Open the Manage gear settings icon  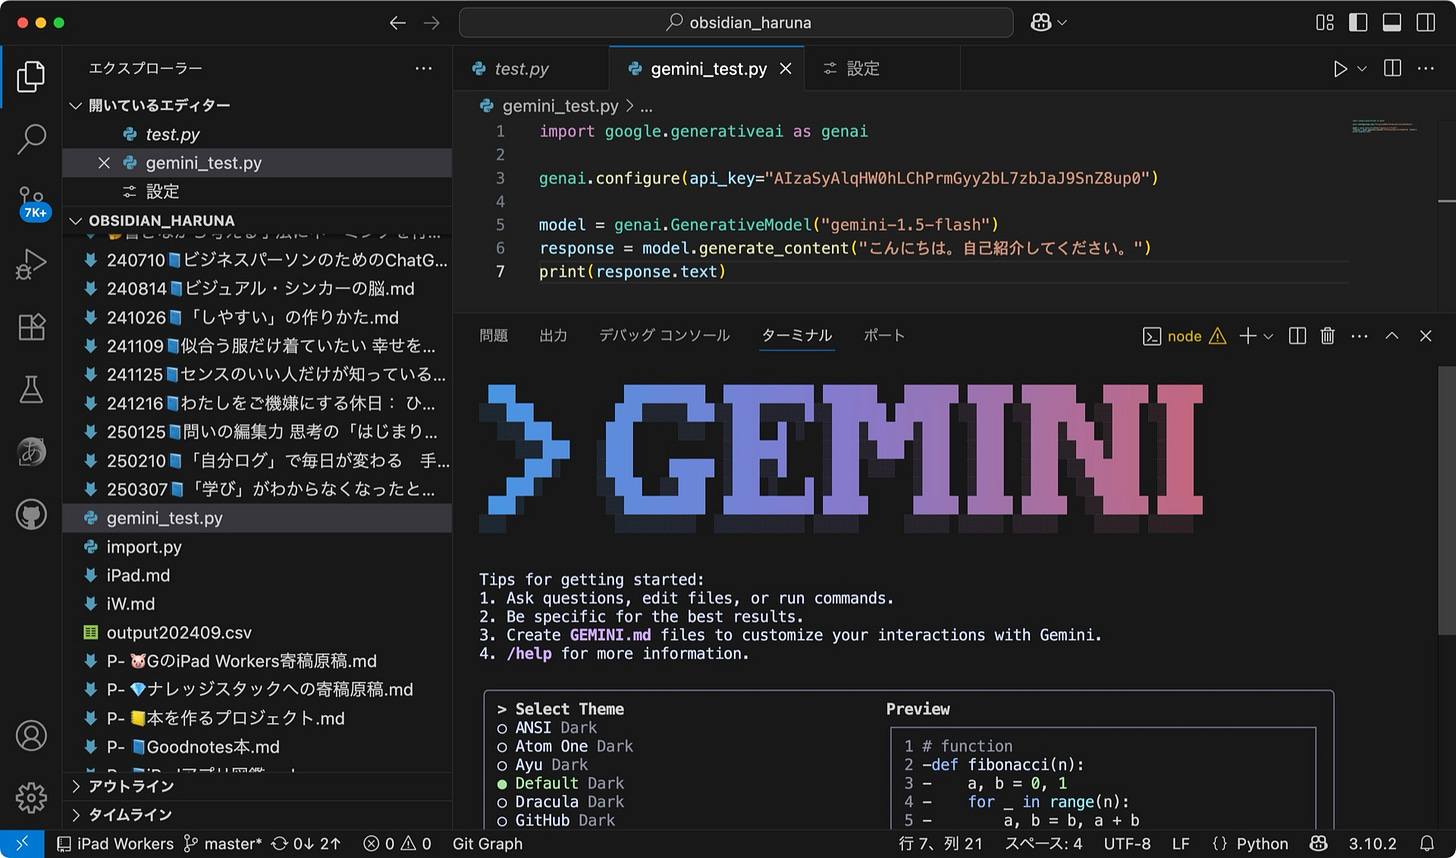(31, 797)
